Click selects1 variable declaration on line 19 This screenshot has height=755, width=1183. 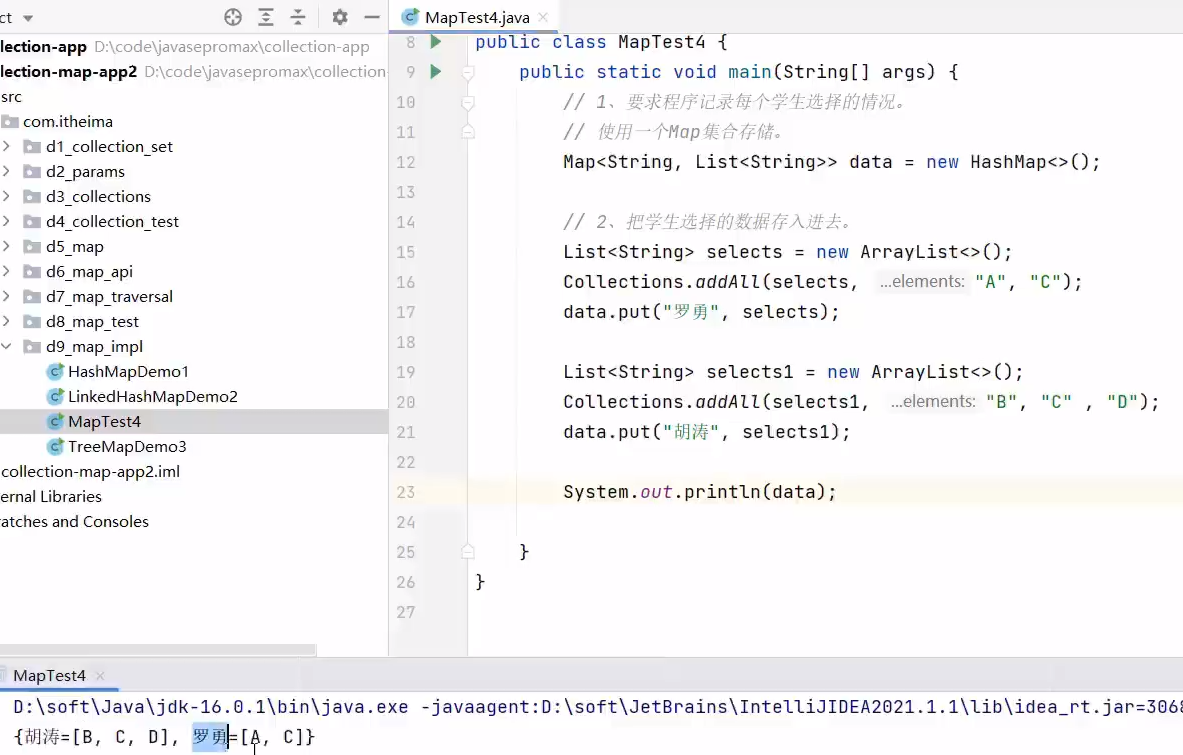coord(750,372)
